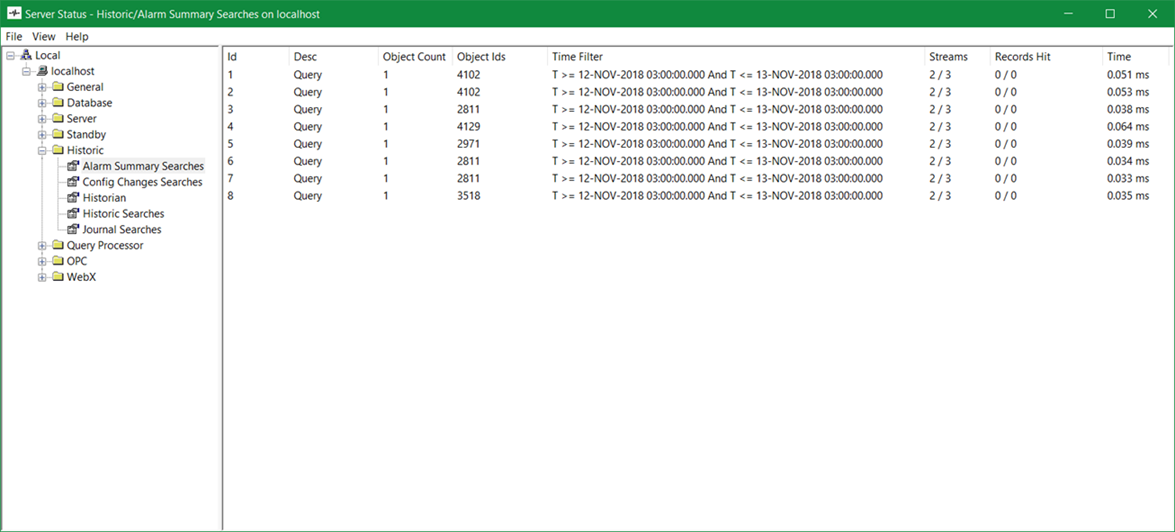This screenshot has height=532, width=1175.
Task: Open the File menu
Action: (x=14, y=37)
